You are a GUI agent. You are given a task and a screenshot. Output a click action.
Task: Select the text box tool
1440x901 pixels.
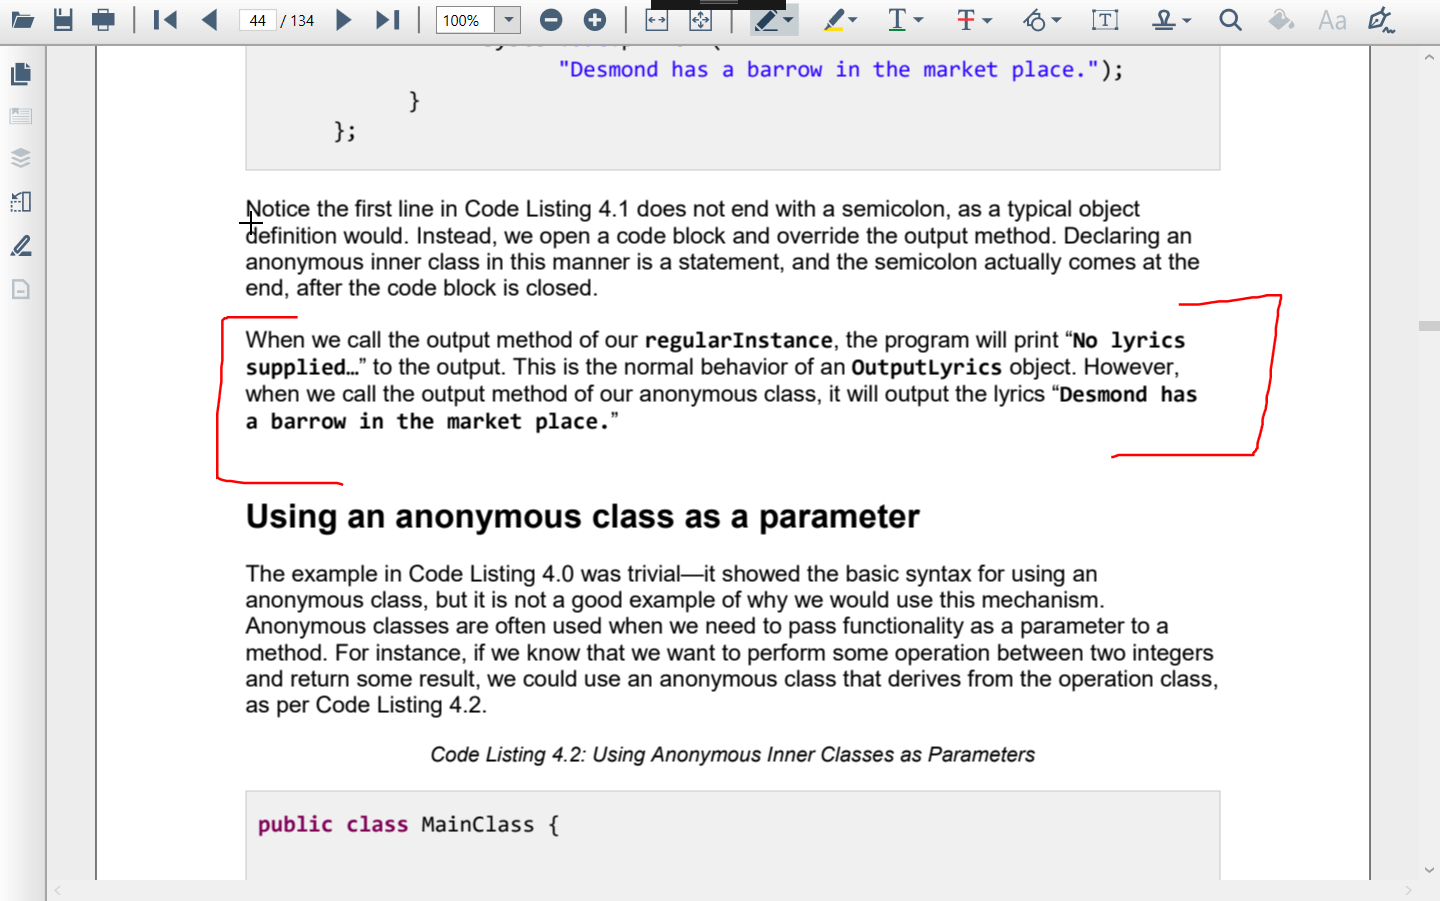point(1105,20)
